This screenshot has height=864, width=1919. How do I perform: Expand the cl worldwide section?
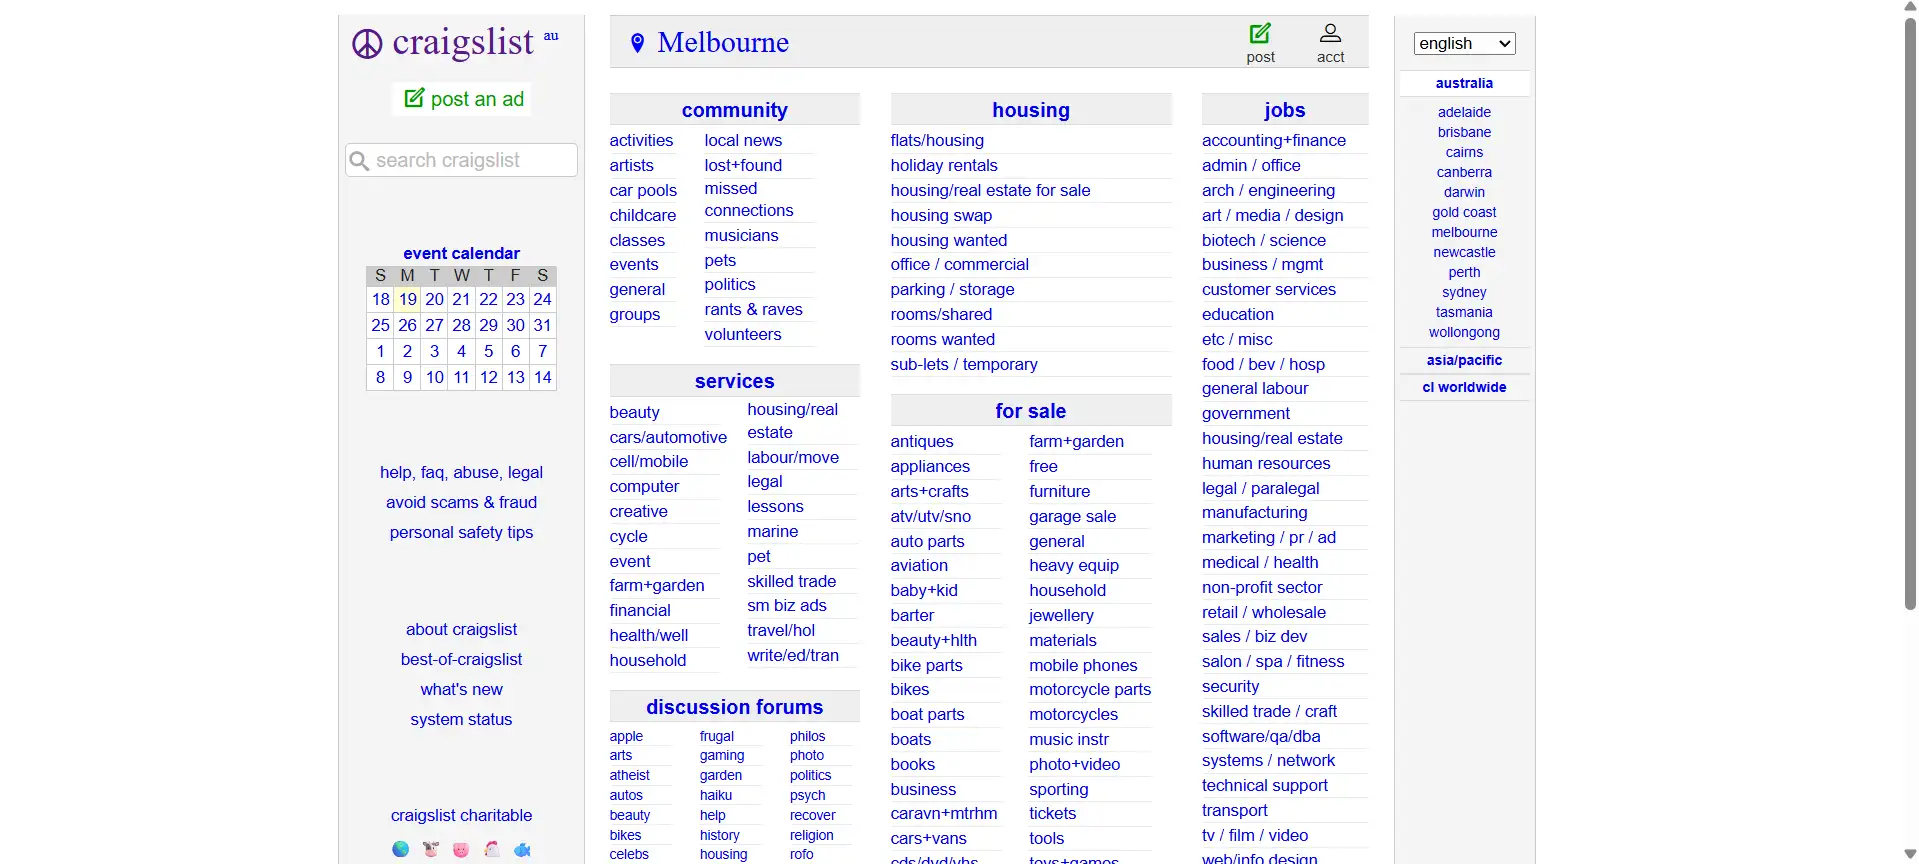(1464, 387)
